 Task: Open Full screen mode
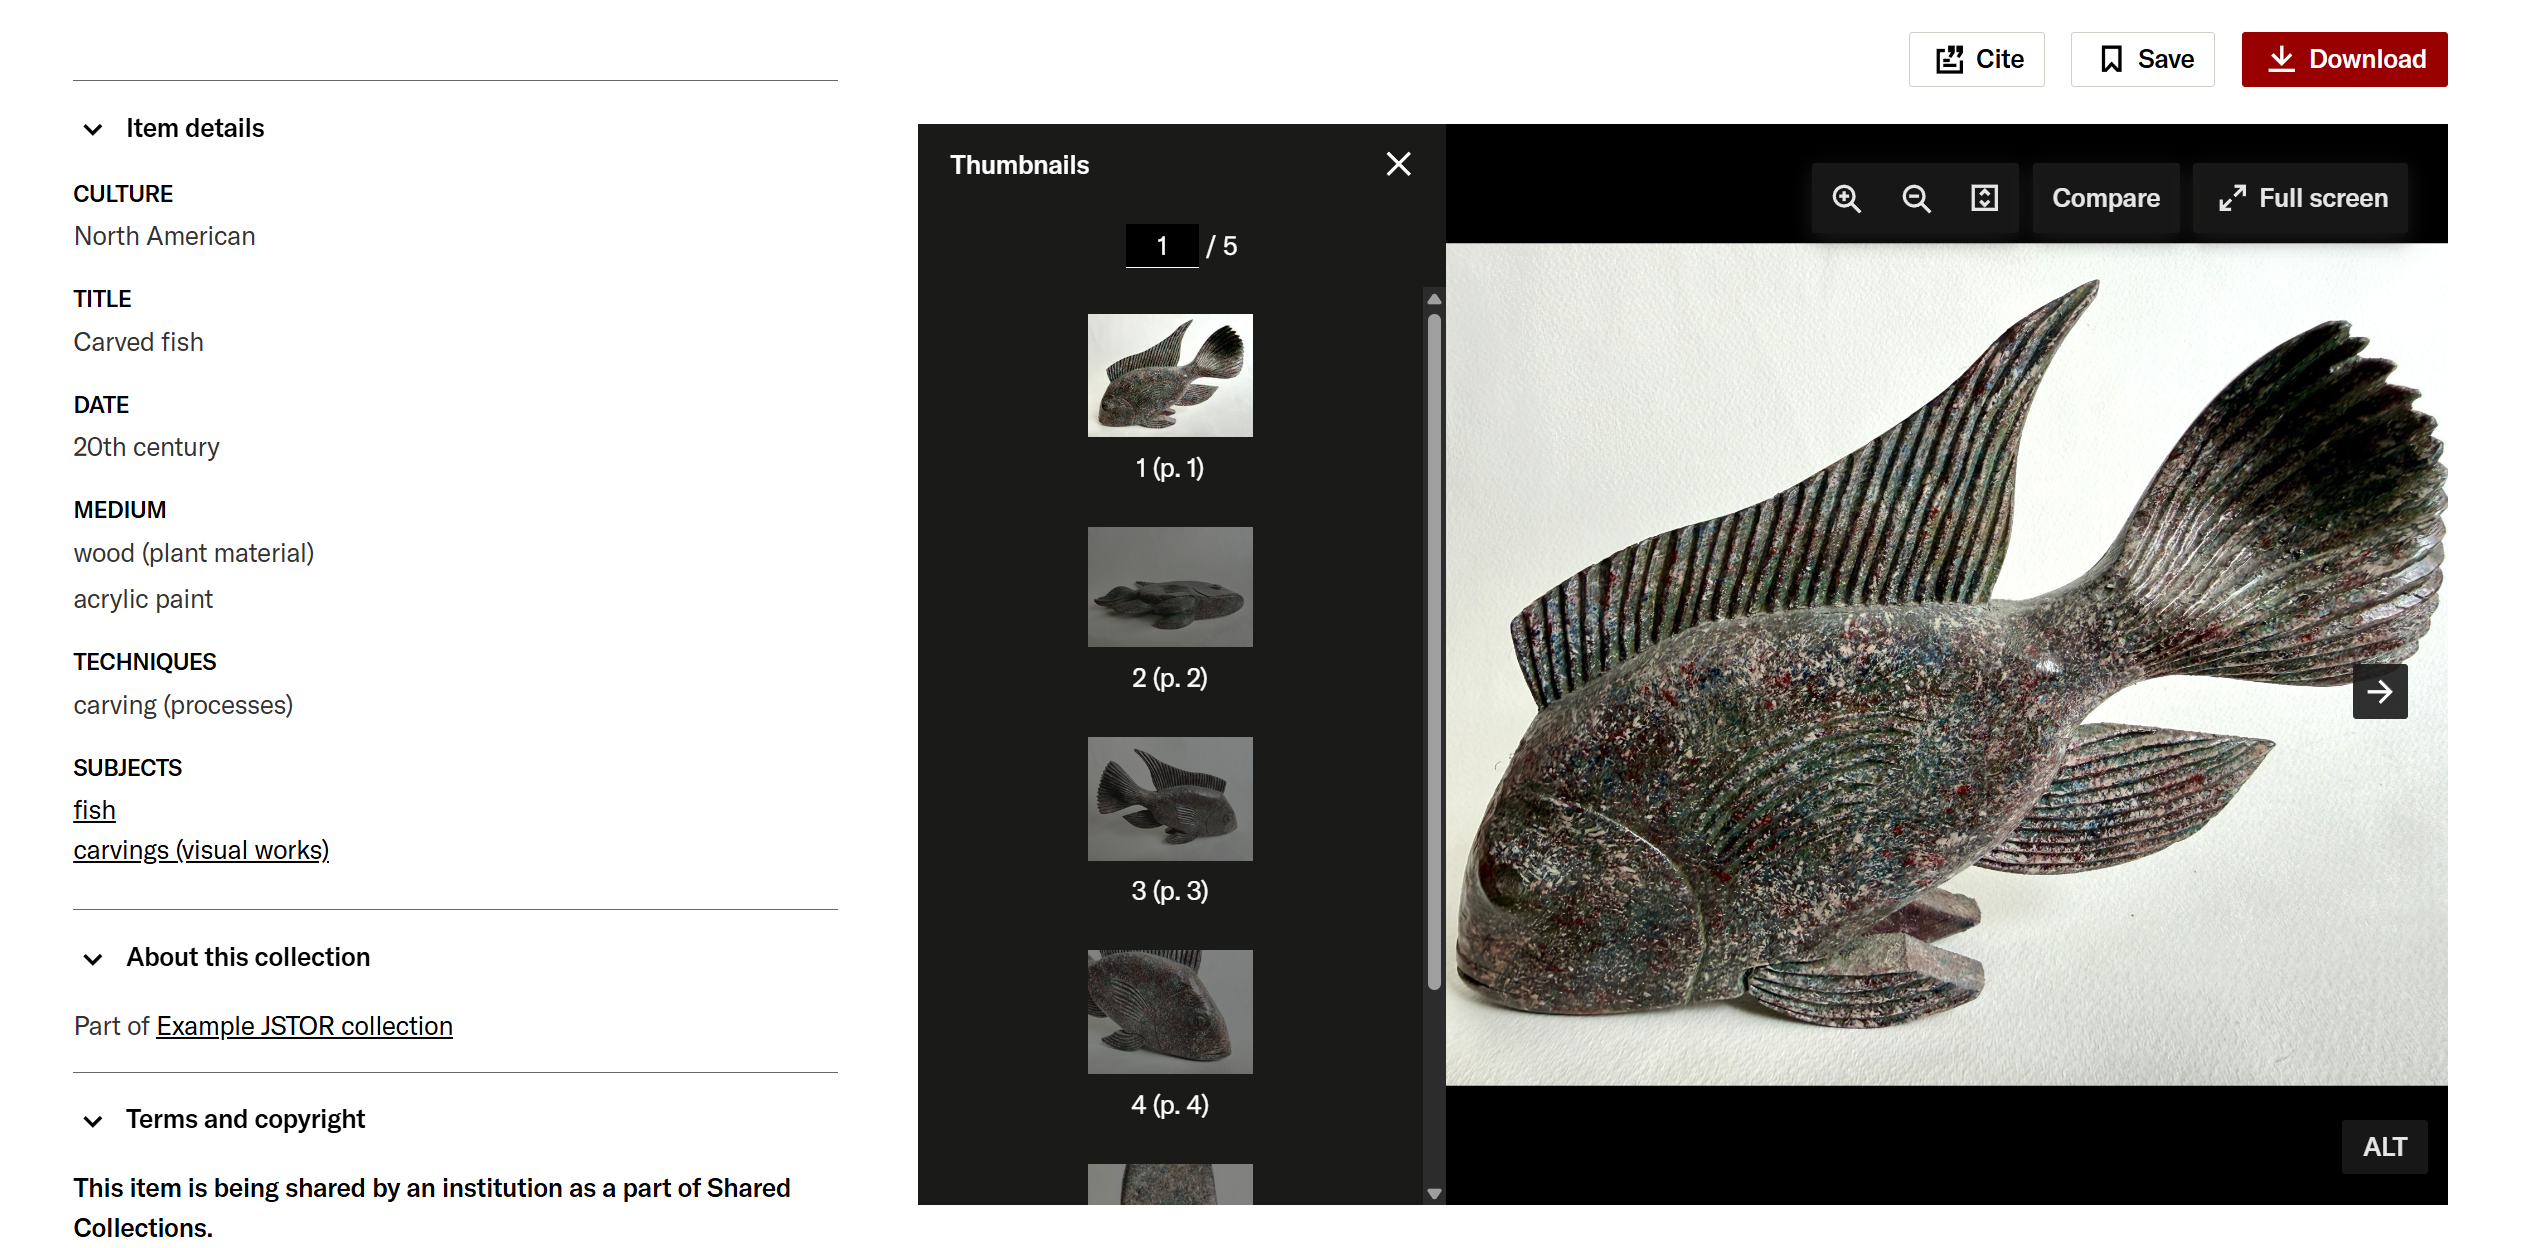coord(2302,198)
